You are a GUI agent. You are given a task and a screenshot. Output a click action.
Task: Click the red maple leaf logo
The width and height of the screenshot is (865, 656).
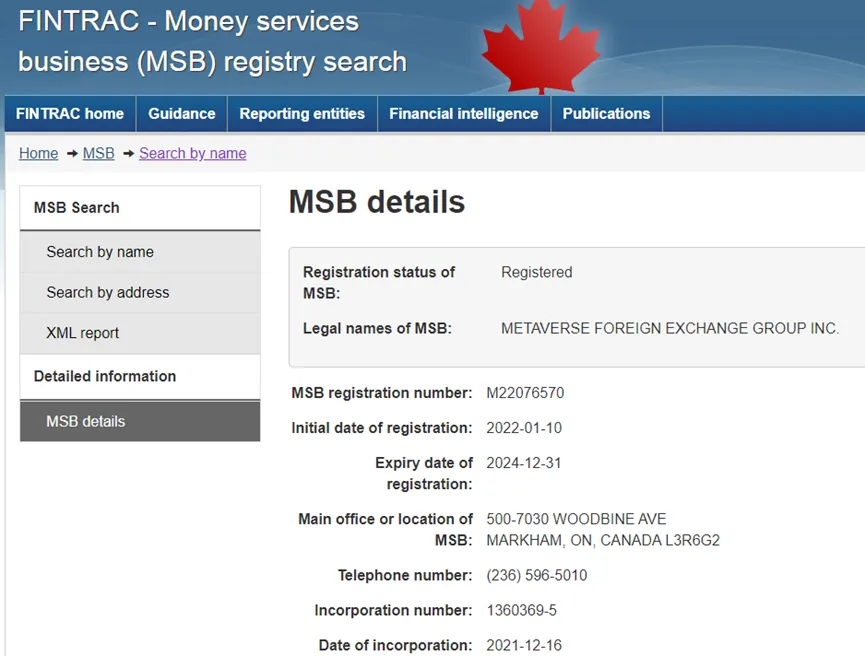pos(541,49)
